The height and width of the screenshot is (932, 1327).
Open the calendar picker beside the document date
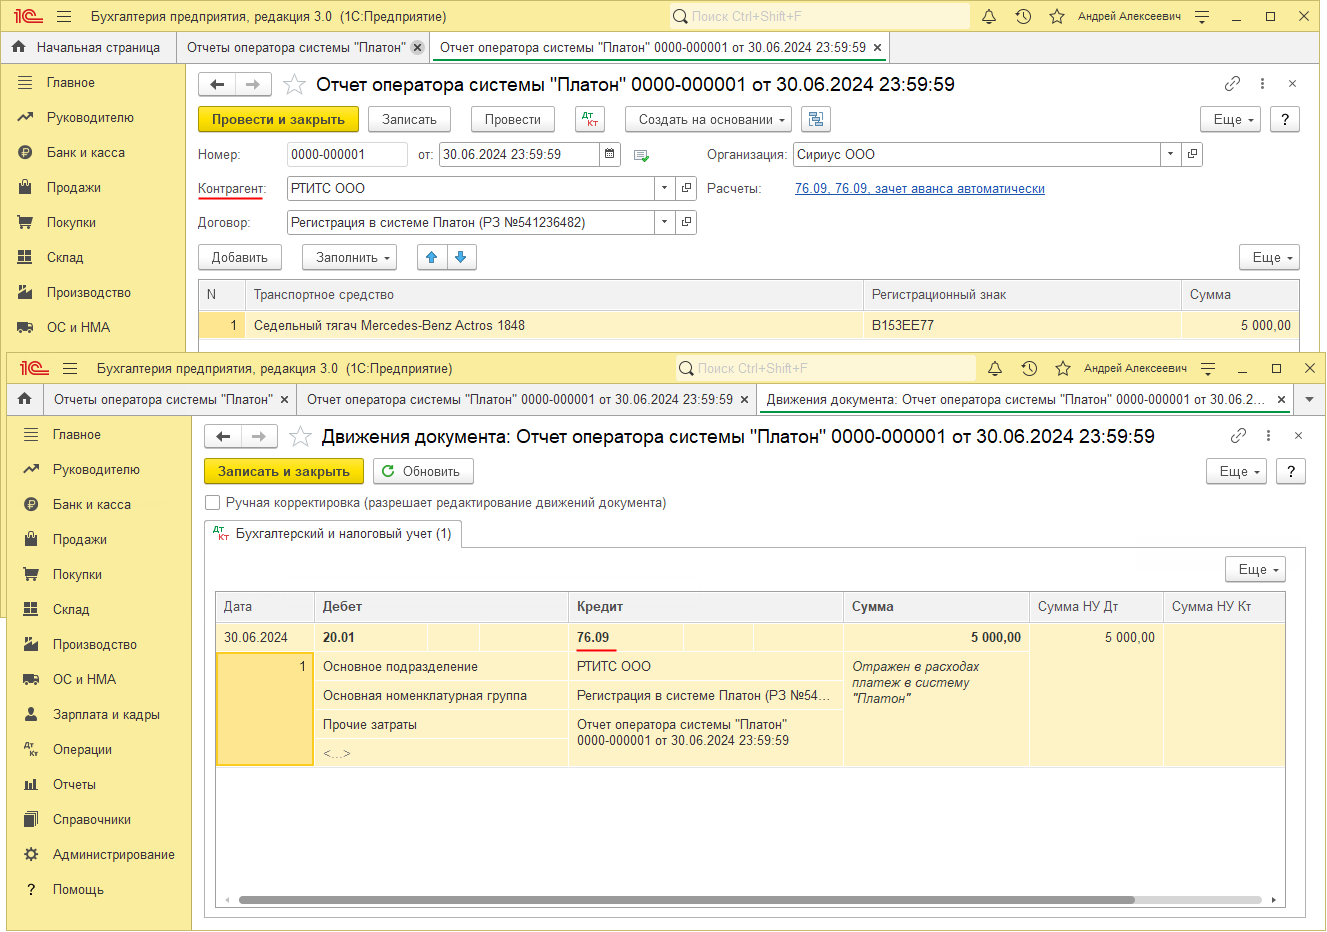tap(610, 154)
